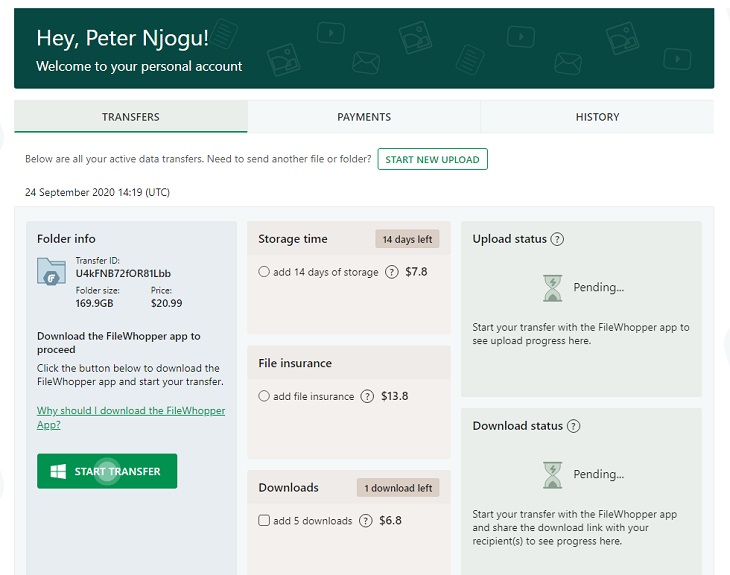Click the $7.8 storage price
The image size is (730, 575).
click(416, 272)
